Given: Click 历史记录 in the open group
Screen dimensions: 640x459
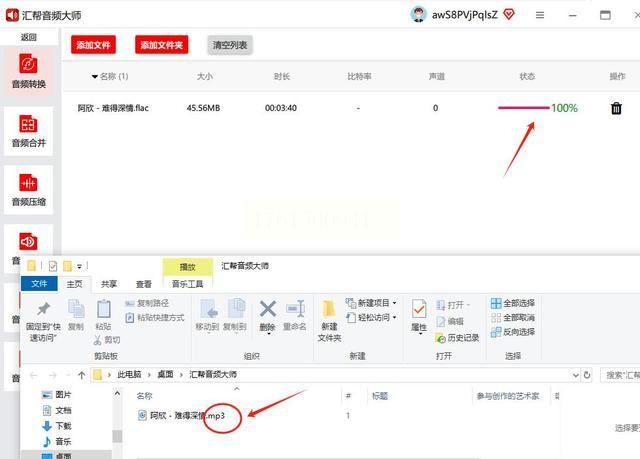Looking at the screenshot, I should [458, 338].
